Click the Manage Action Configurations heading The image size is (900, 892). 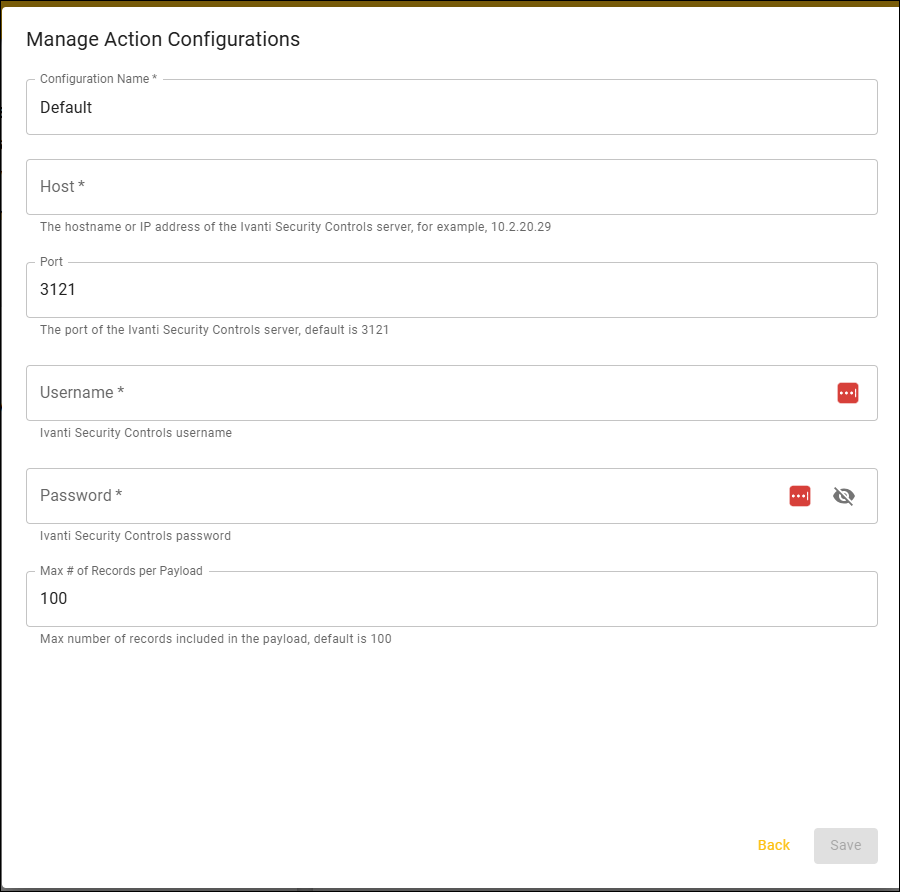[x=163, y=39]
